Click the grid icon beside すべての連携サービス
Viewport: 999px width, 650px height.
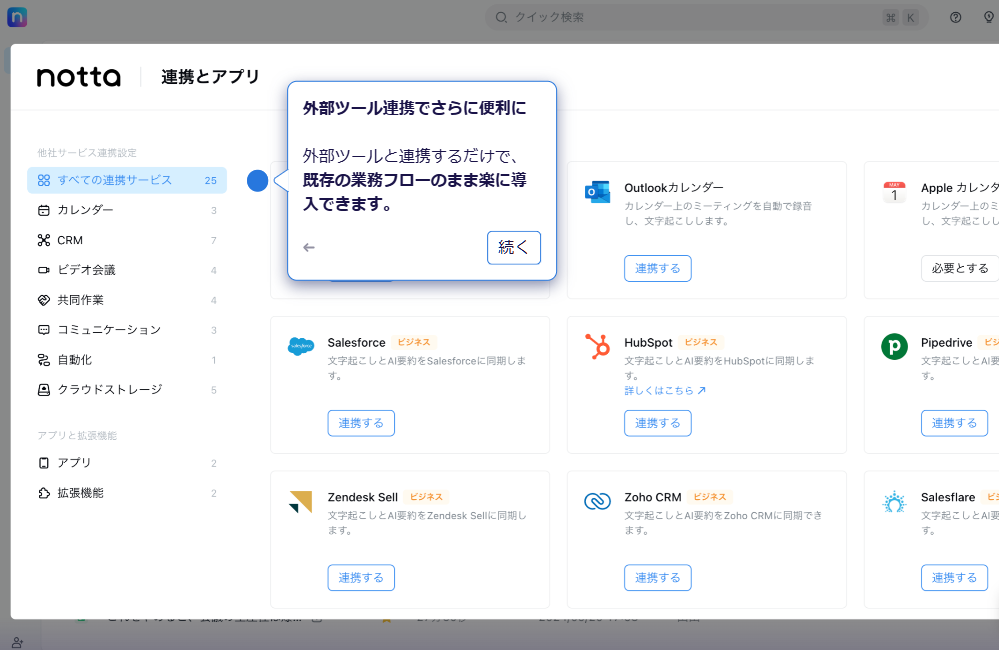(x=43, y=180)
